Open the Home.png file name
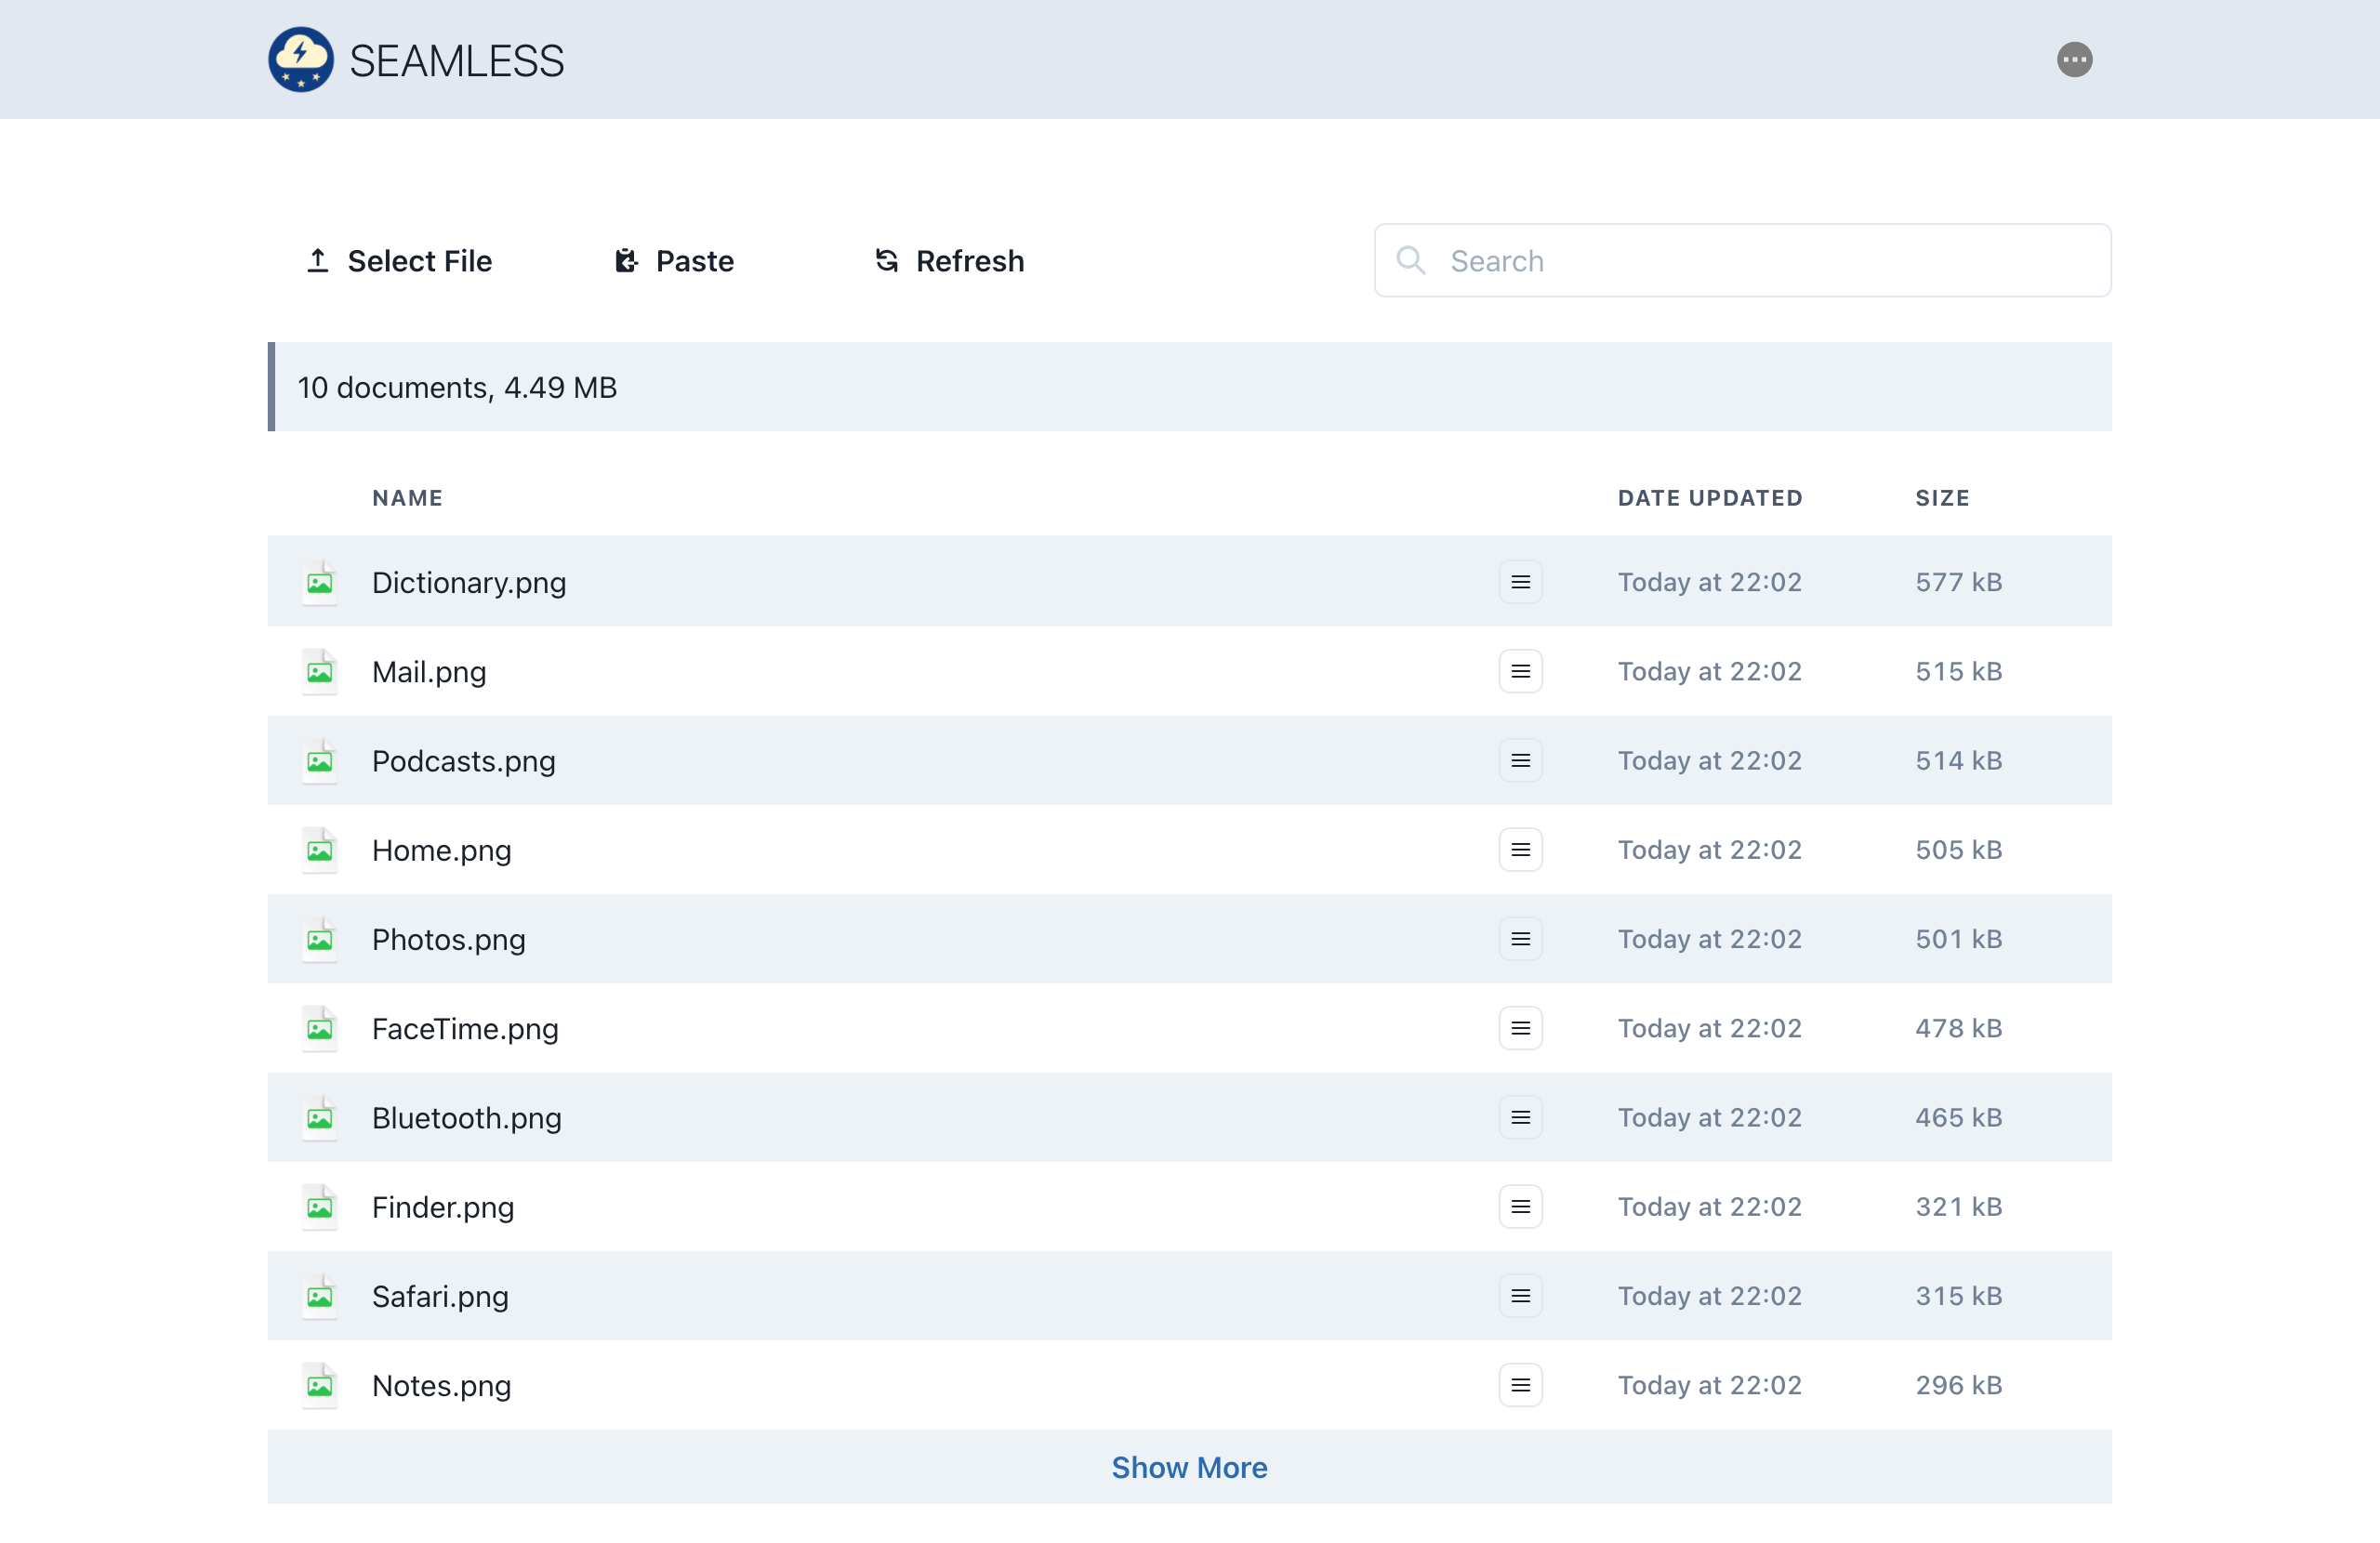This screenshot has width=2380, height=1543. pos(441,851)
